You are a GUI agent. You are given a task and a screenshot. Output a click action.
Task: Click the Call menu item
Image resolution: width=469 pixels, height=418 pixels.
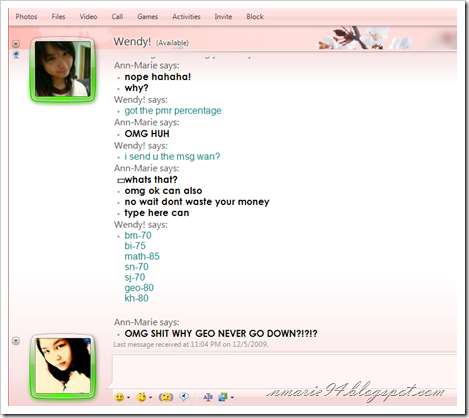coord(117,17)
